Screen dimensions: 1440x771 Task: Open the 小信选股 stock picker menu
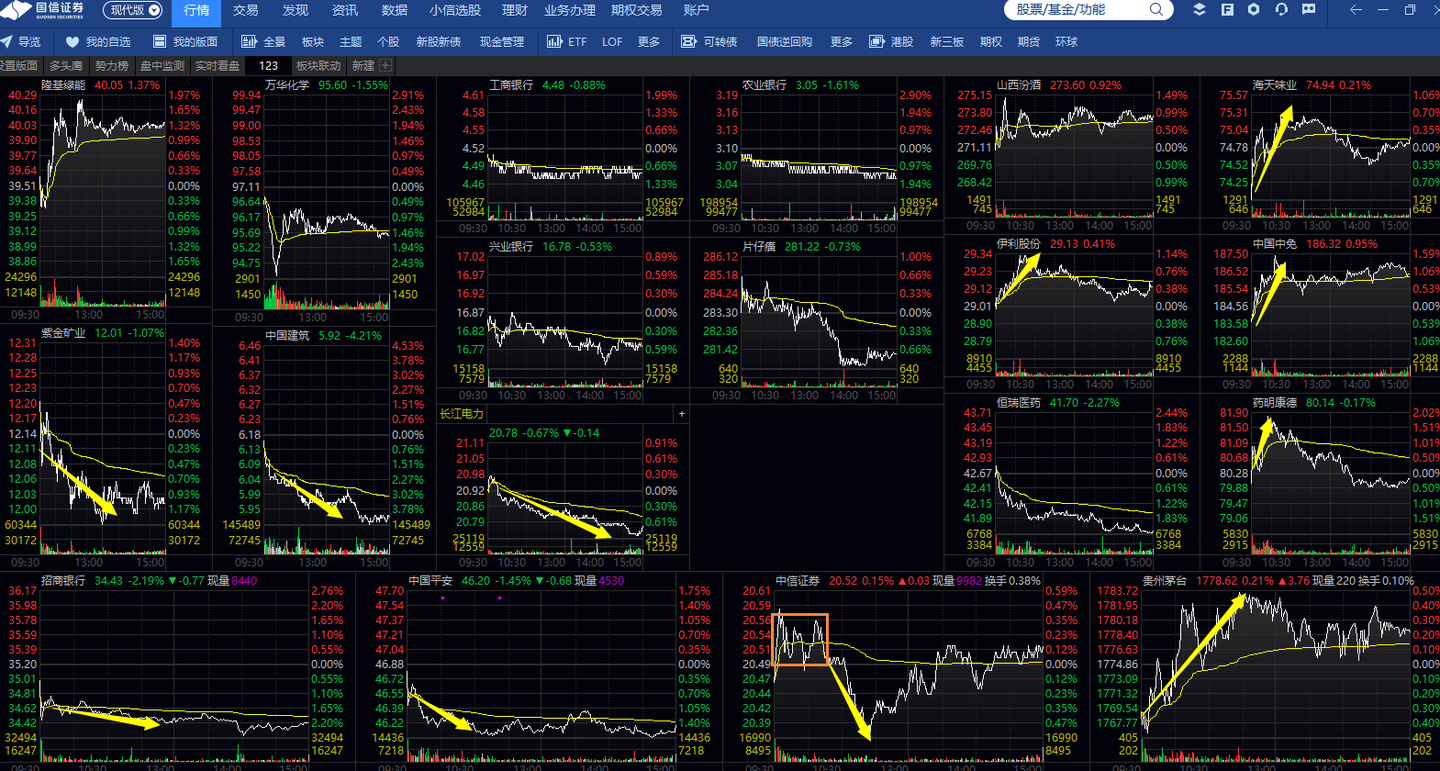(455, 10)
